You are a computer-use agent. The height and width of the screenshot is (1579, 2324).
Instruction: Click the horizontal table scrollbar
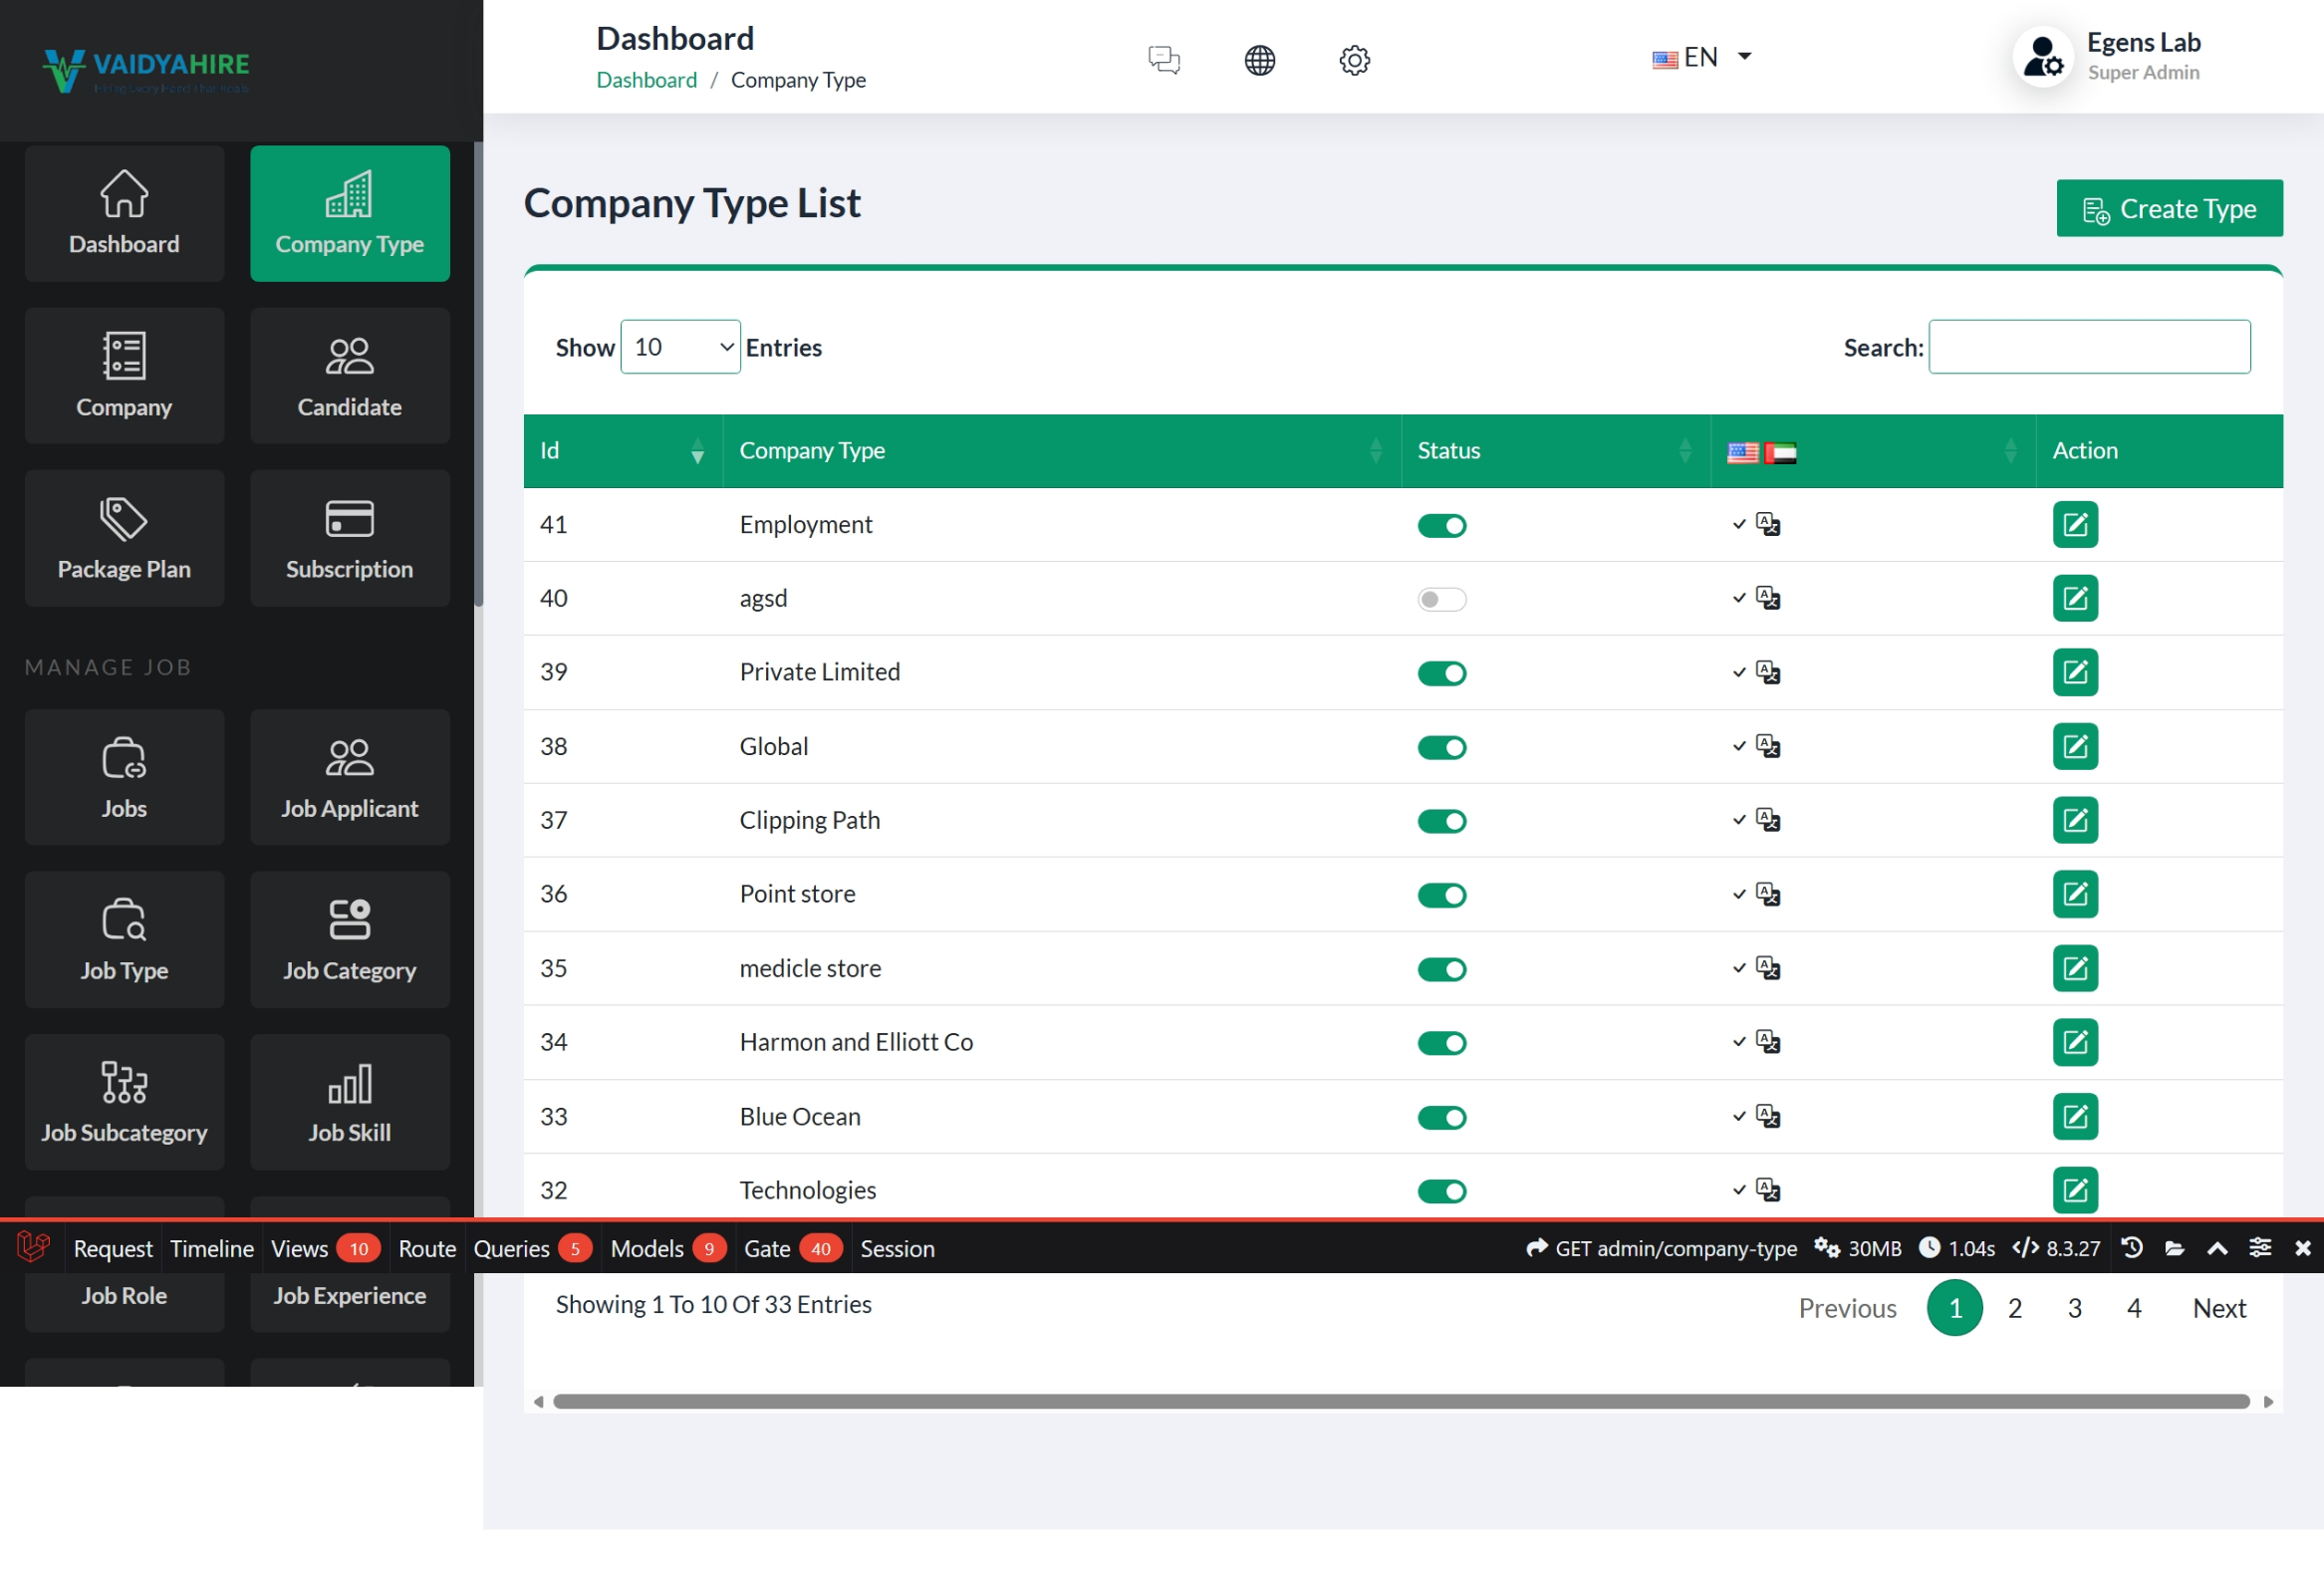point(1400,1401)
